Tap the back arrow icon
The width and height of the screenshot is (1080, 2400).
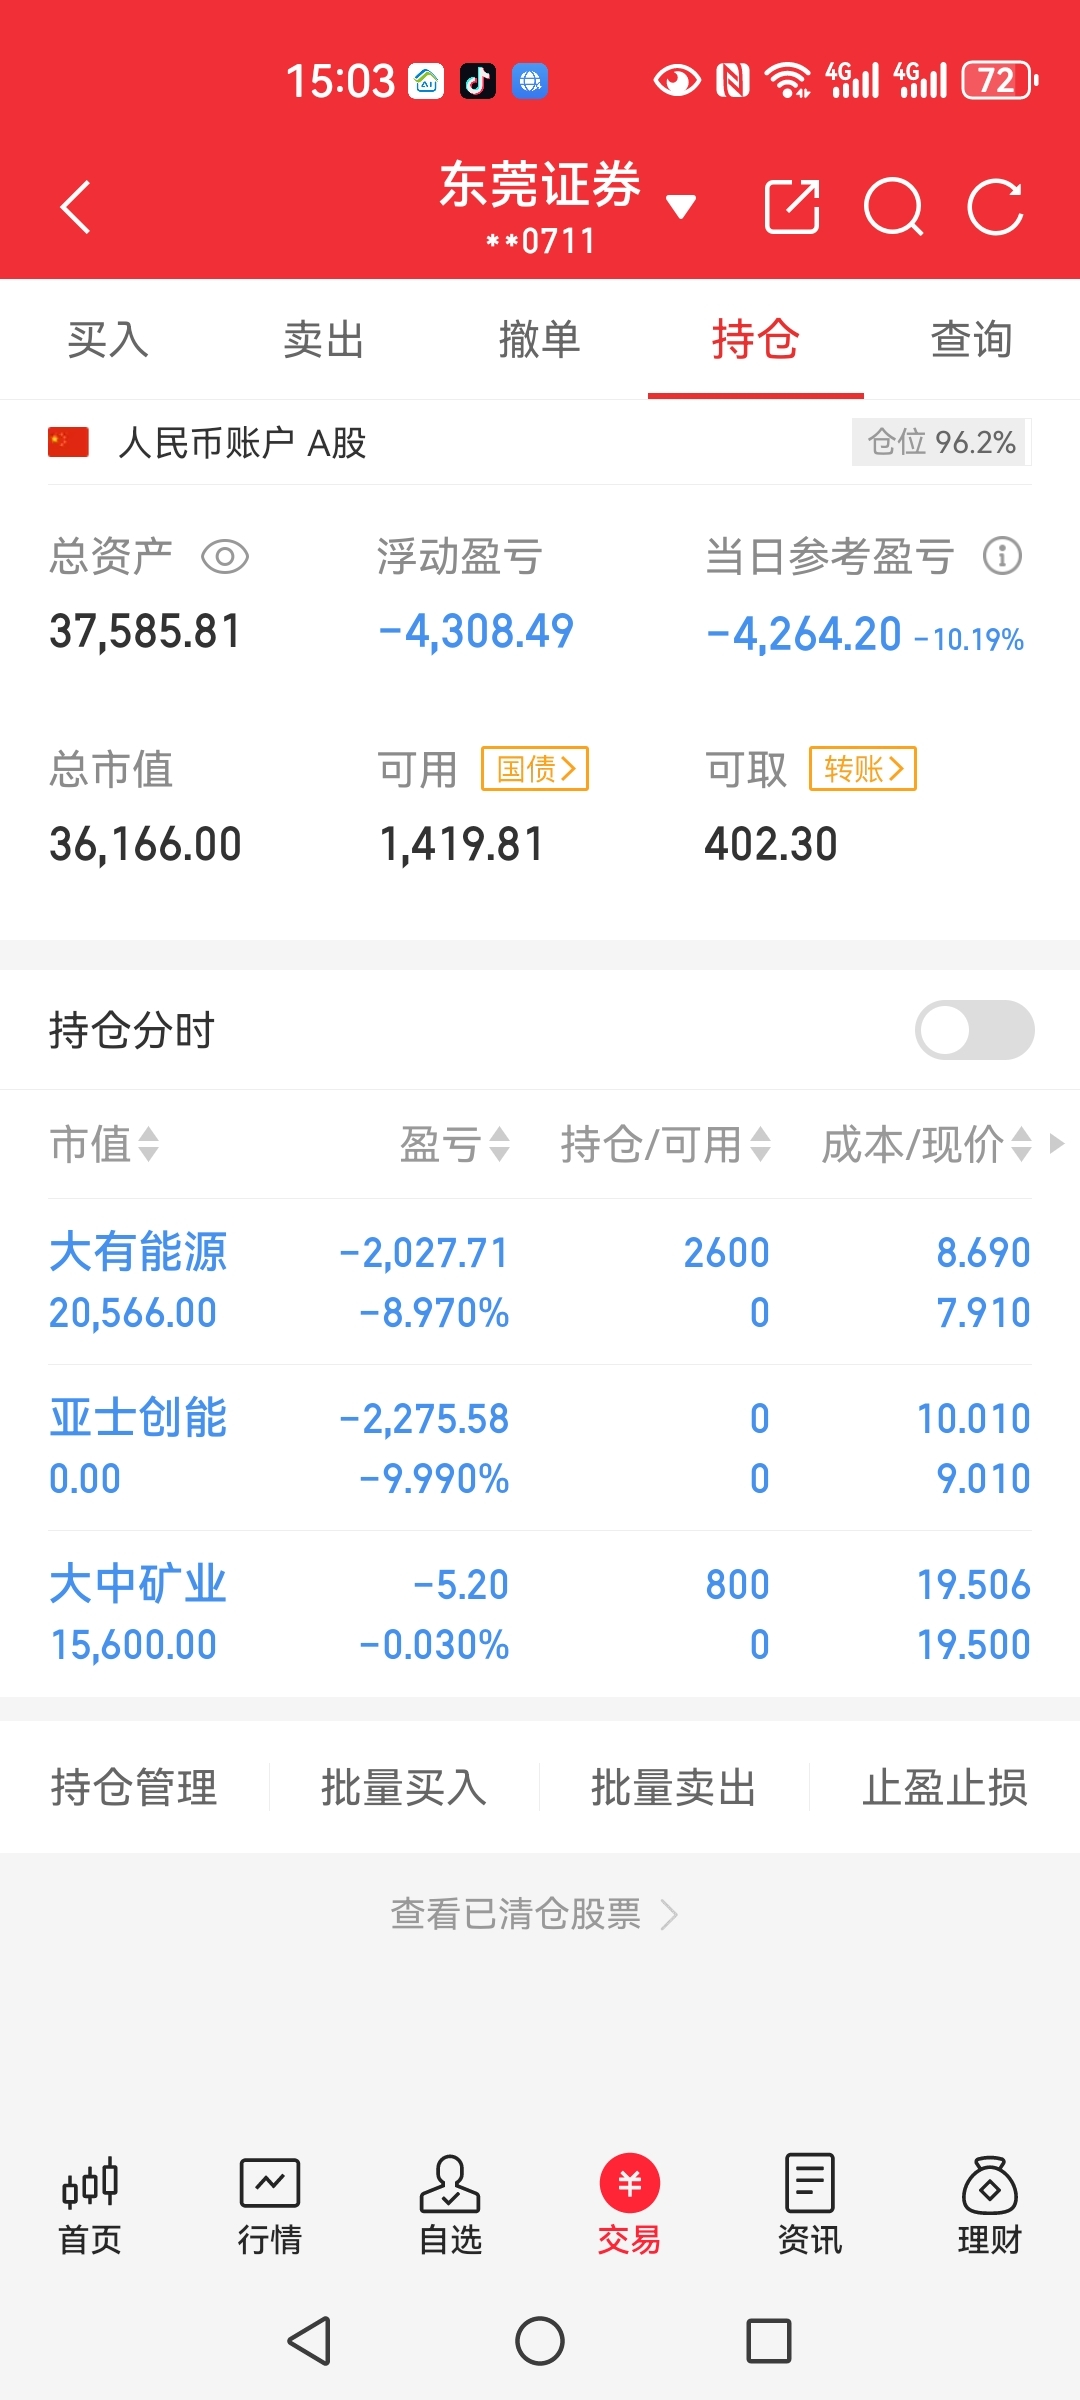[76, 207]
